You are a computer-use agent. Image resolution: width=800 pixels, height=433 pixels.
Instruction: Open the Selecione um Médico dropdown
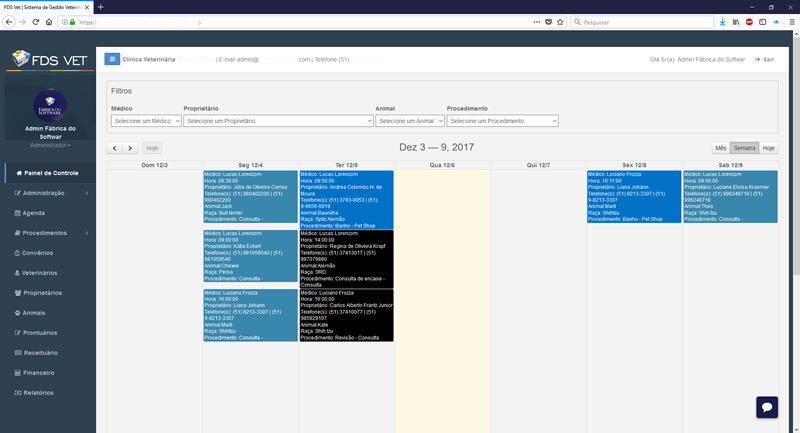[146, 121]
